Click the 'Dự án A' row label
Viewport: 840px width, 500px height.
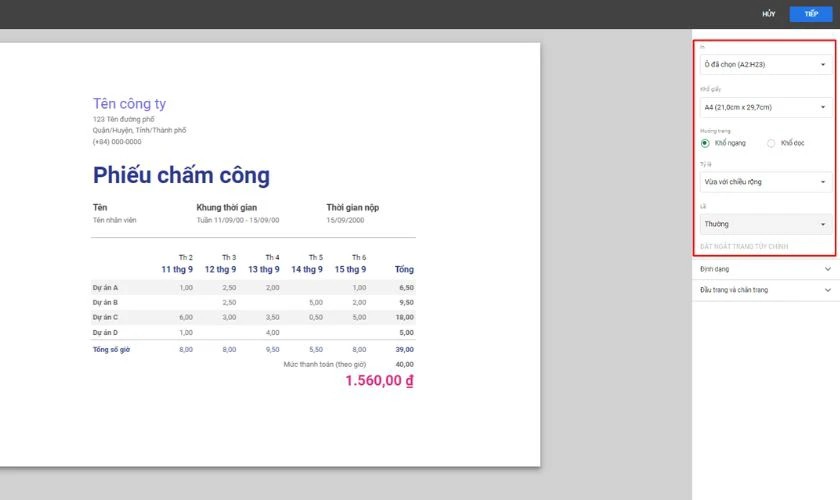(105, 288)
